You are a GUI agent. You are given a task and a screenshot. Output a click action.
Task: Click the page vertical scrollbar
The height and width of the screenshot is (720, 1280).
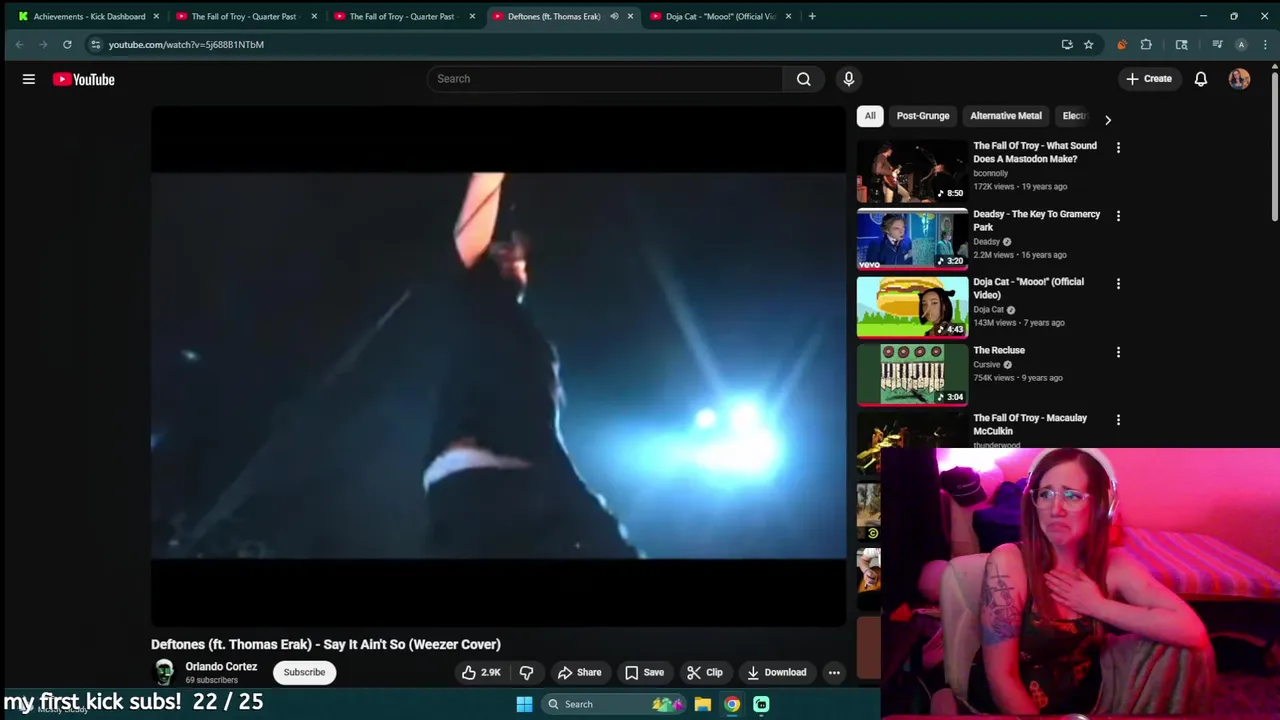pyautogui.click(x=1274, y=145)
